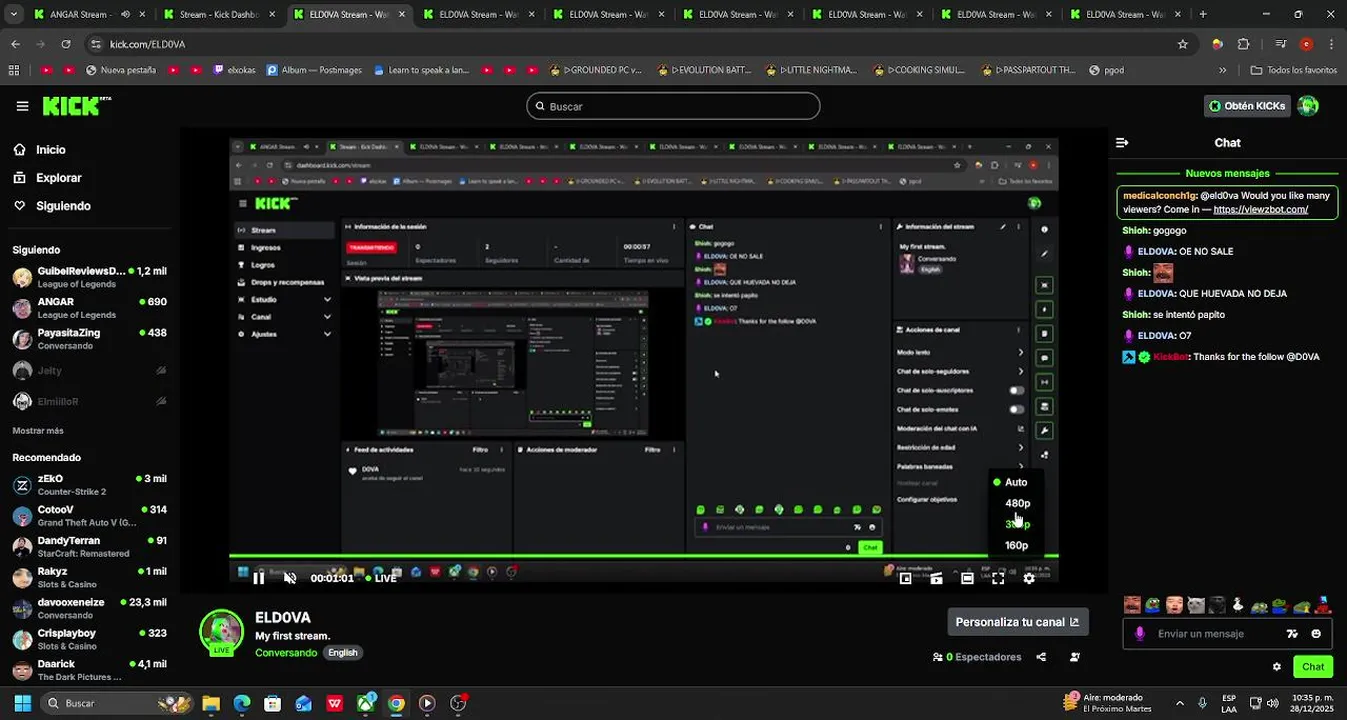The width and height of the screenshot is (1347, 720).
Task: Open Rakyz recommended channel
Action: [x=89, y=578]
